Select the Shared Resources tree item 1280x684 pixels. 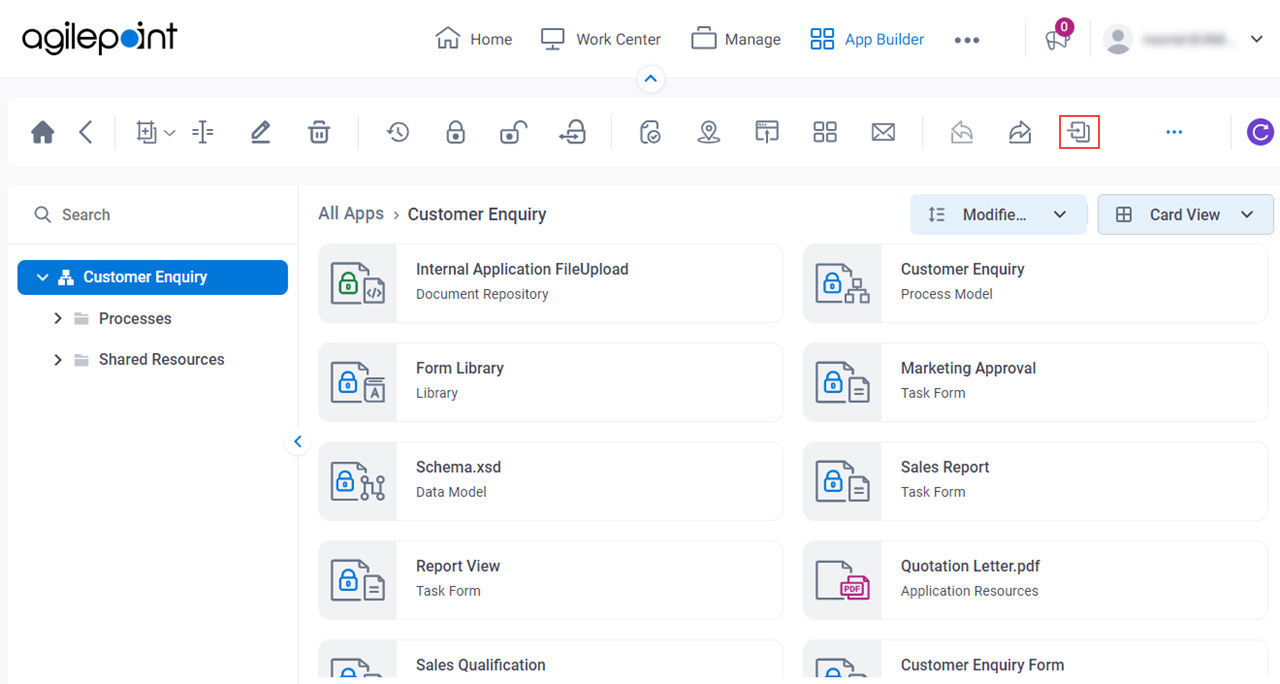[161, 359]
